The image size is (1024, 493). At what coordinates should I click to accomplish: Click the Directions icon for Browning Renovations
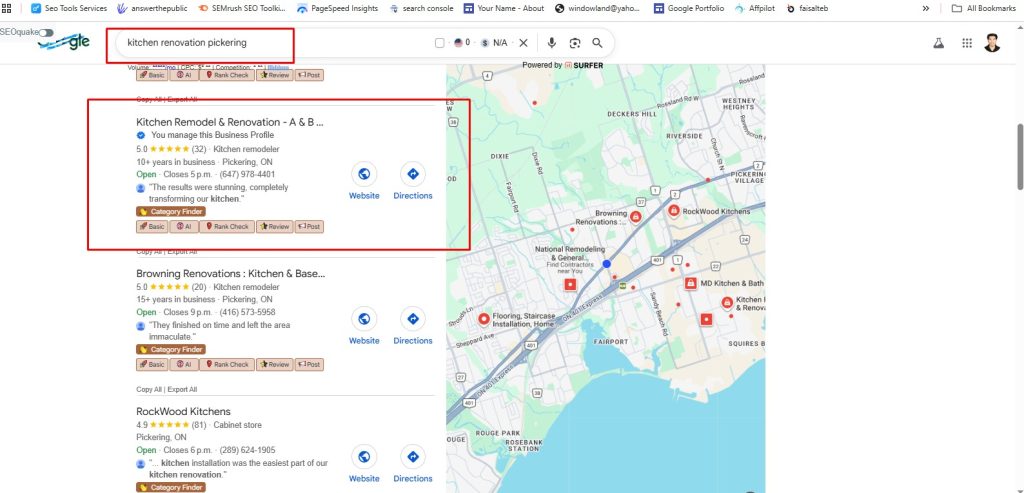pyautogui.click(x=413, y=319)
